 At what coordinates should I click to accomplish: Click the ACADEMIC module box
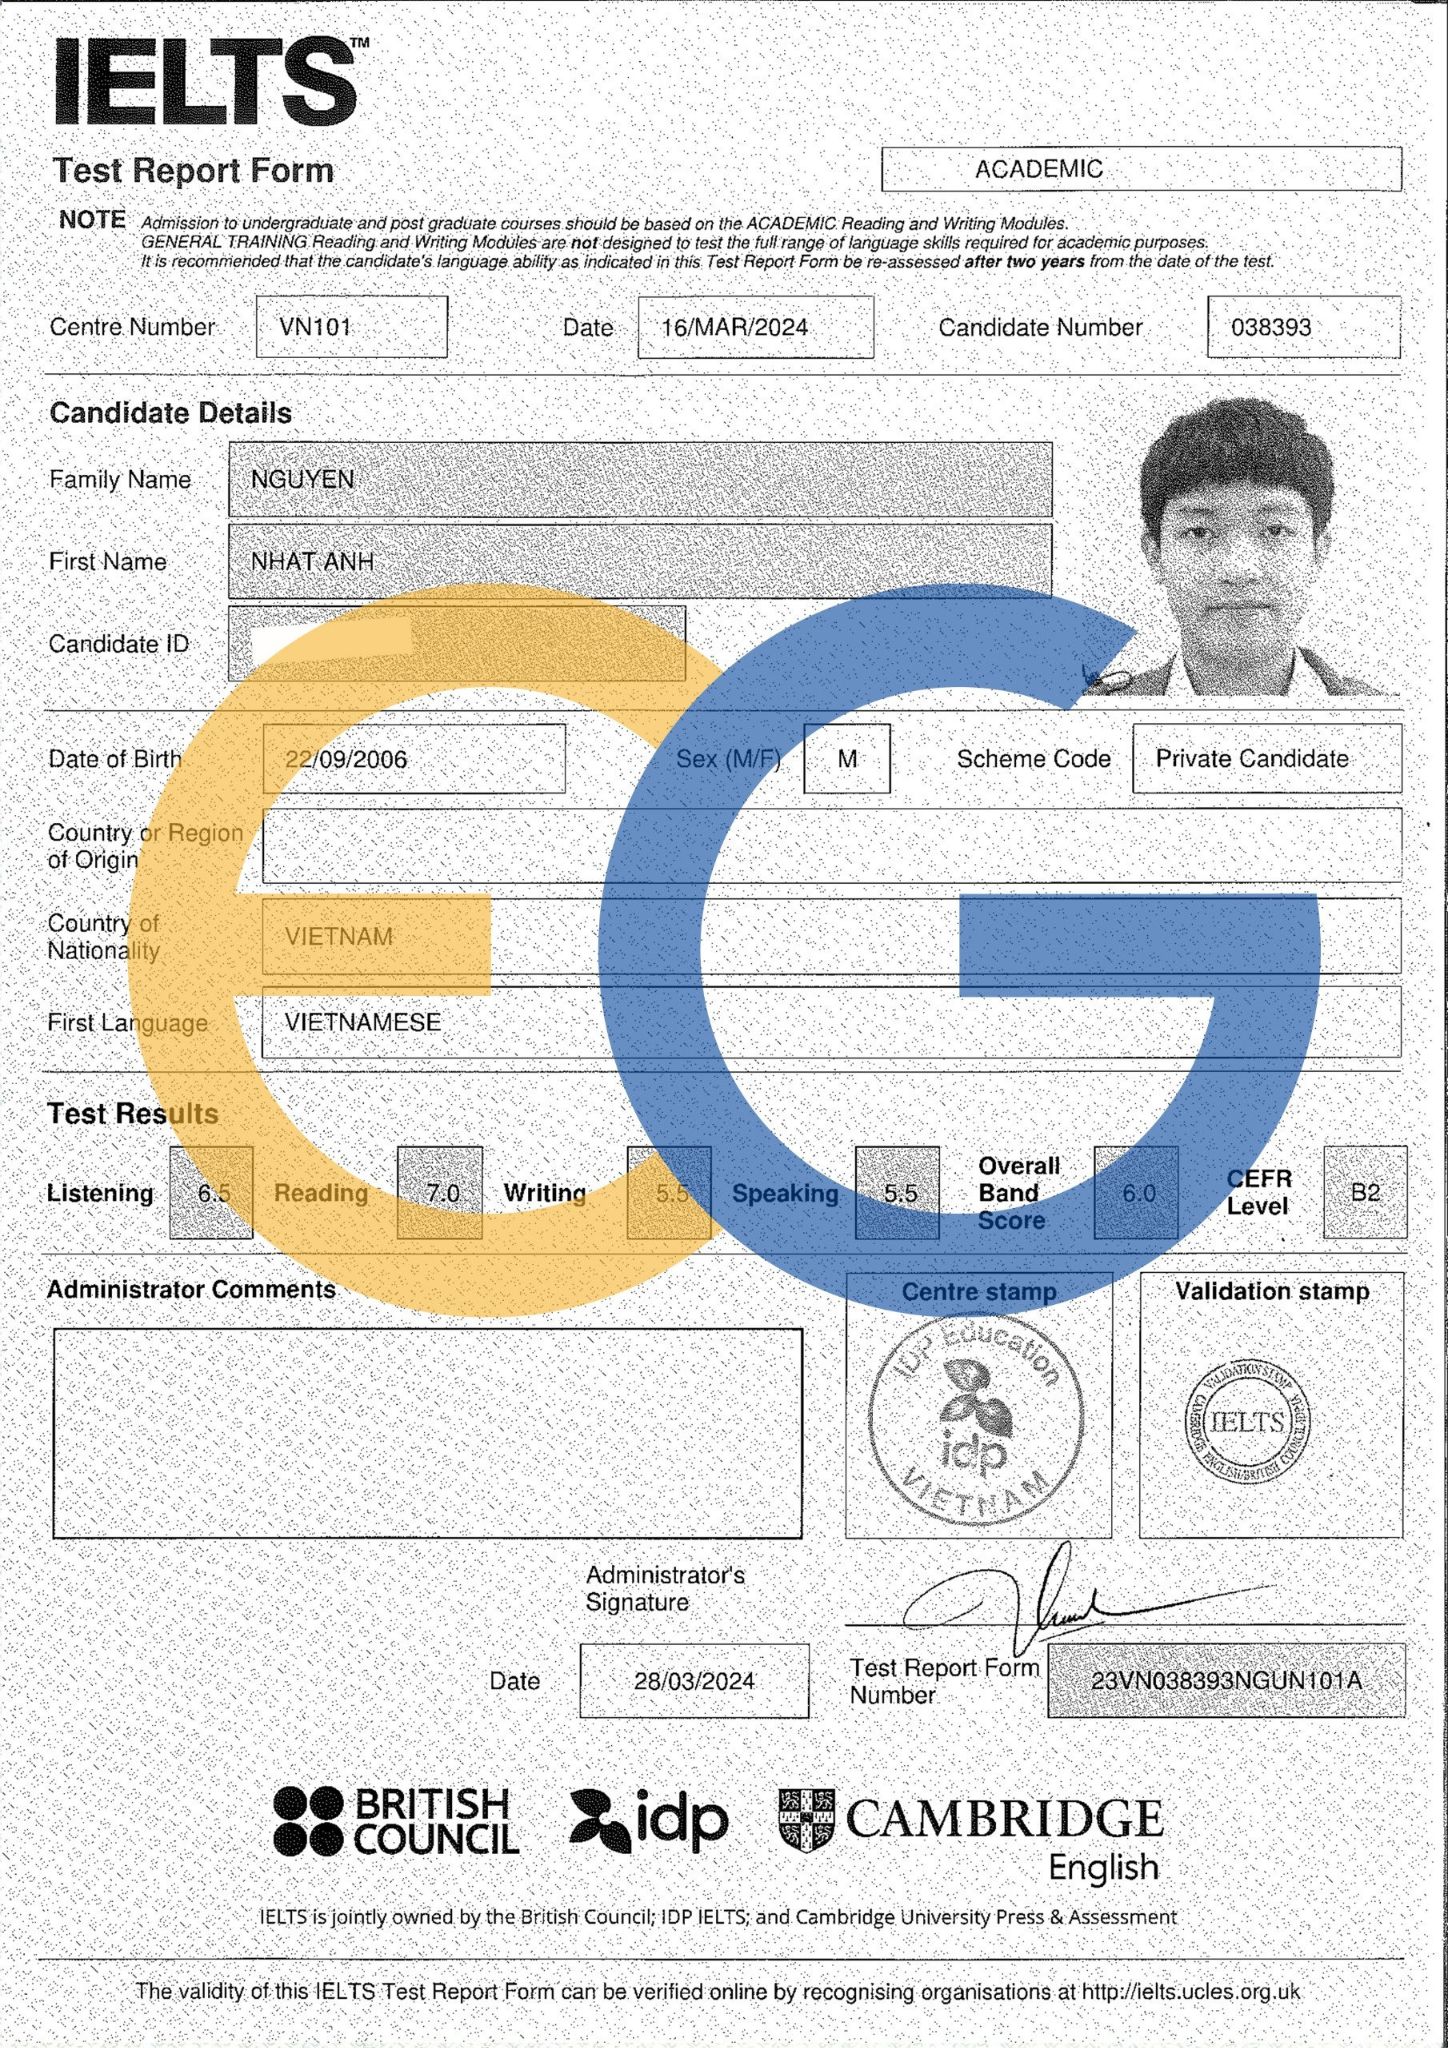pyautogui.click(x=1141, y=169)
